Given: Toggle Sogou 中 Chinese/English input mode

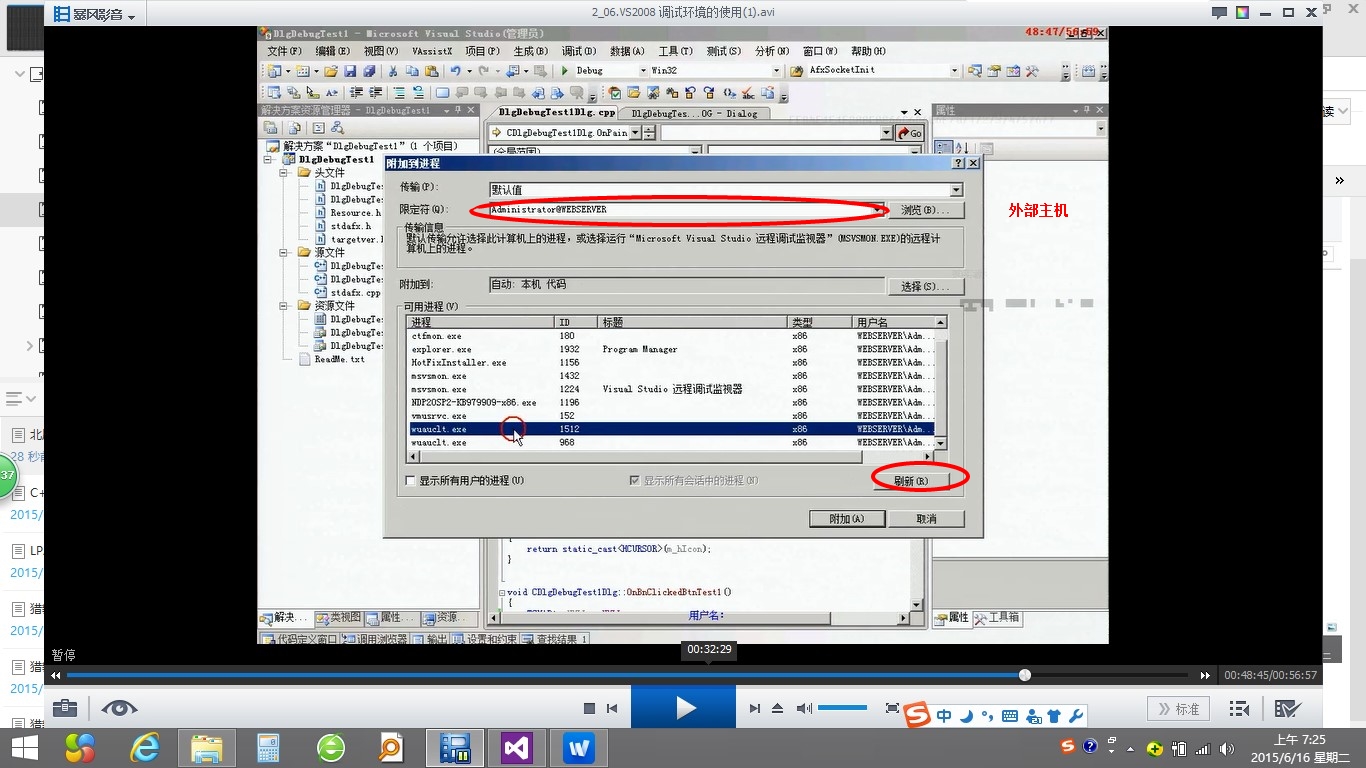Looking at the screenshot, I should coord(944,716).
